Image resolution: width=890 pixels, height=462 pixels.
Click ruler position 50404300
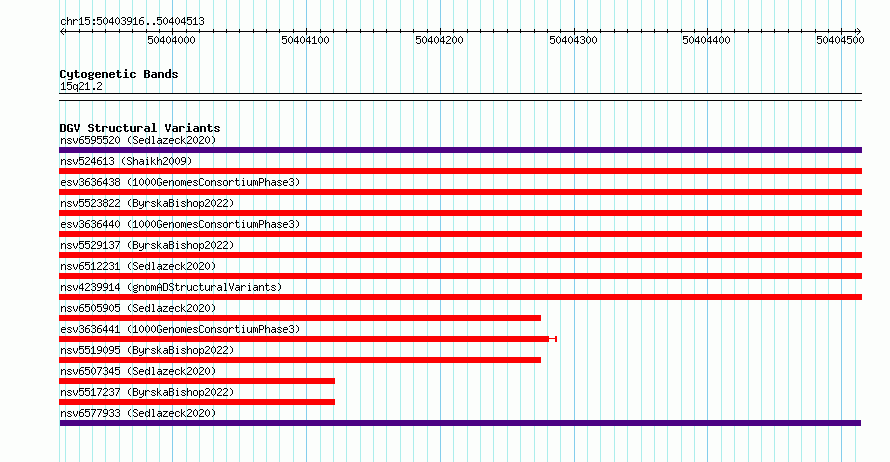[573, 40]
